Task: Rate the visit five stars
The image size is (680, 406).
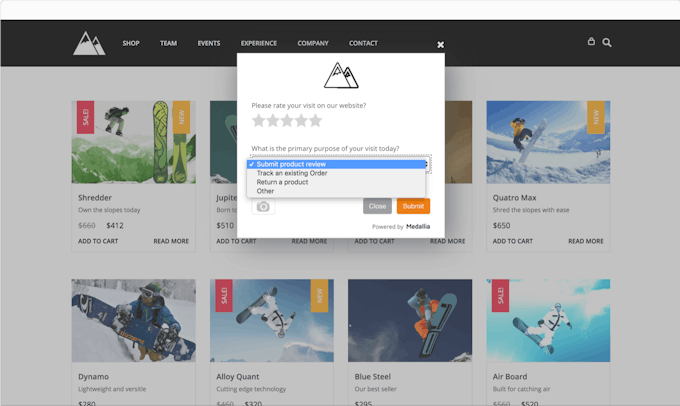Action: tap(316, 121)
